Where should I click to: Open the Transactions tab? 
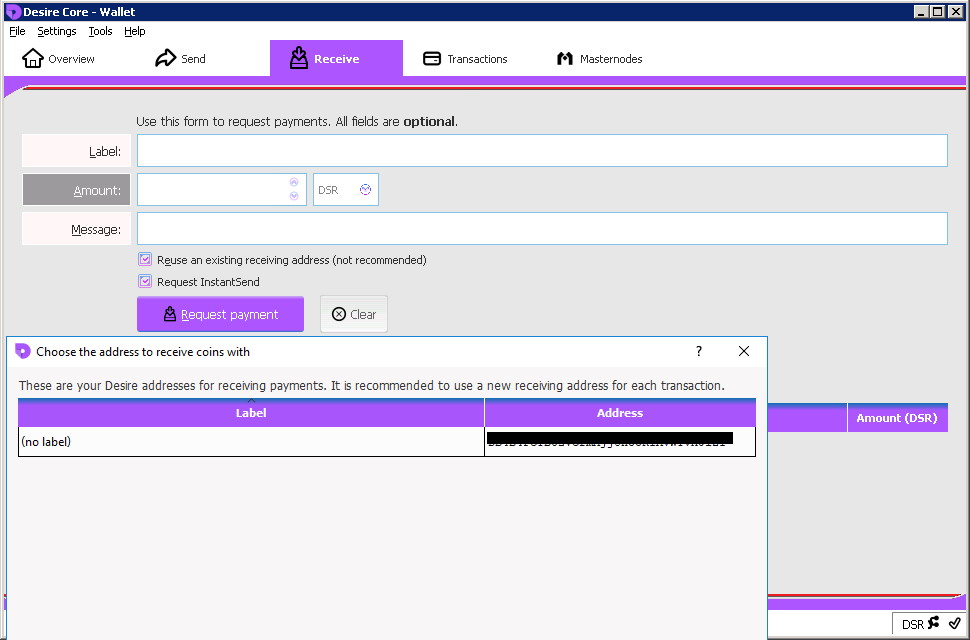[465, 59]
